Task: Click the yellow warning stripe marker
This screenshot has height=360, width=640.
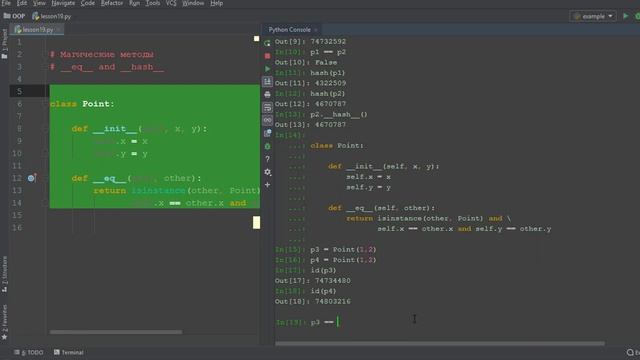Action: tap(256, 222)
